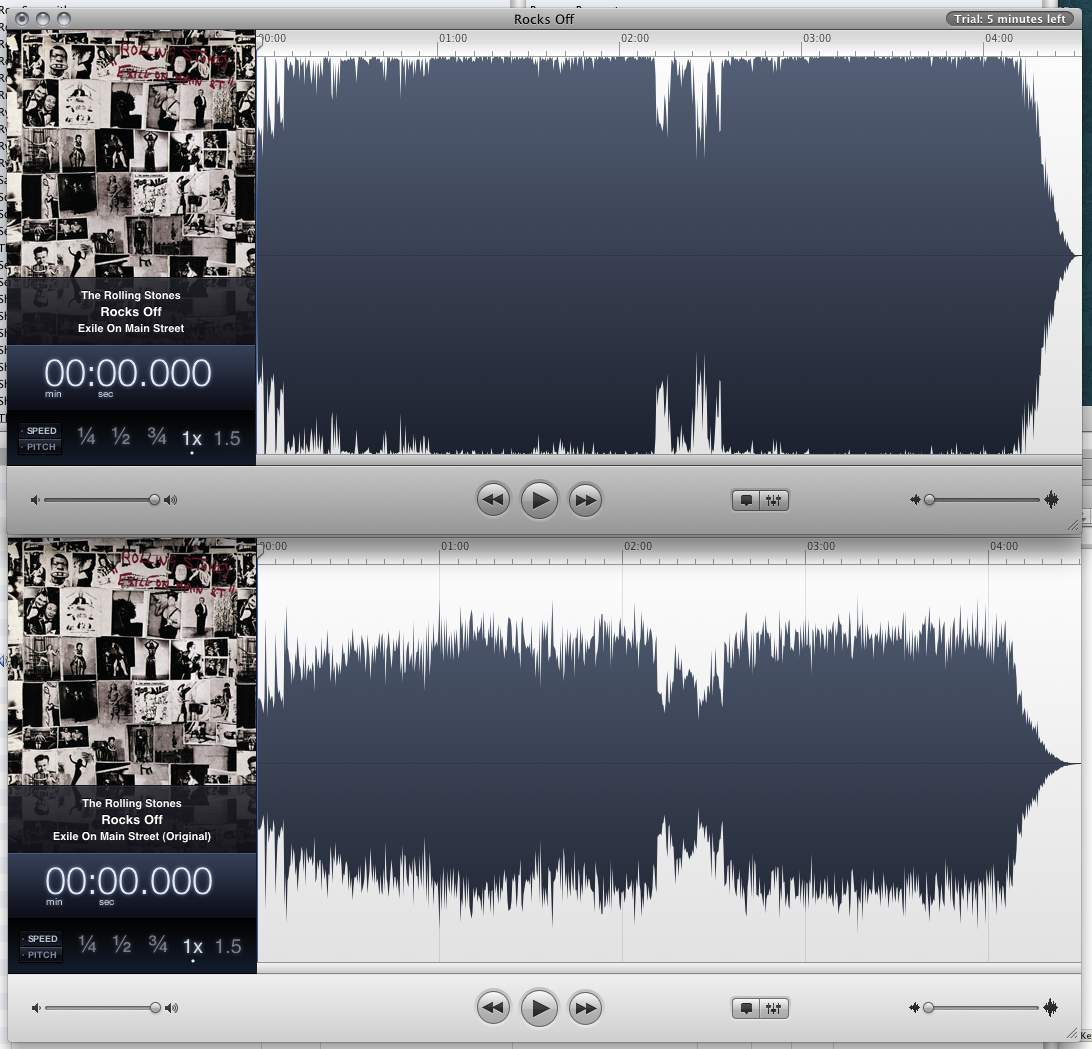1092x1049 pixels.
Task: Toggle PITCH mode in the top window
Action: tap(41, 447)
